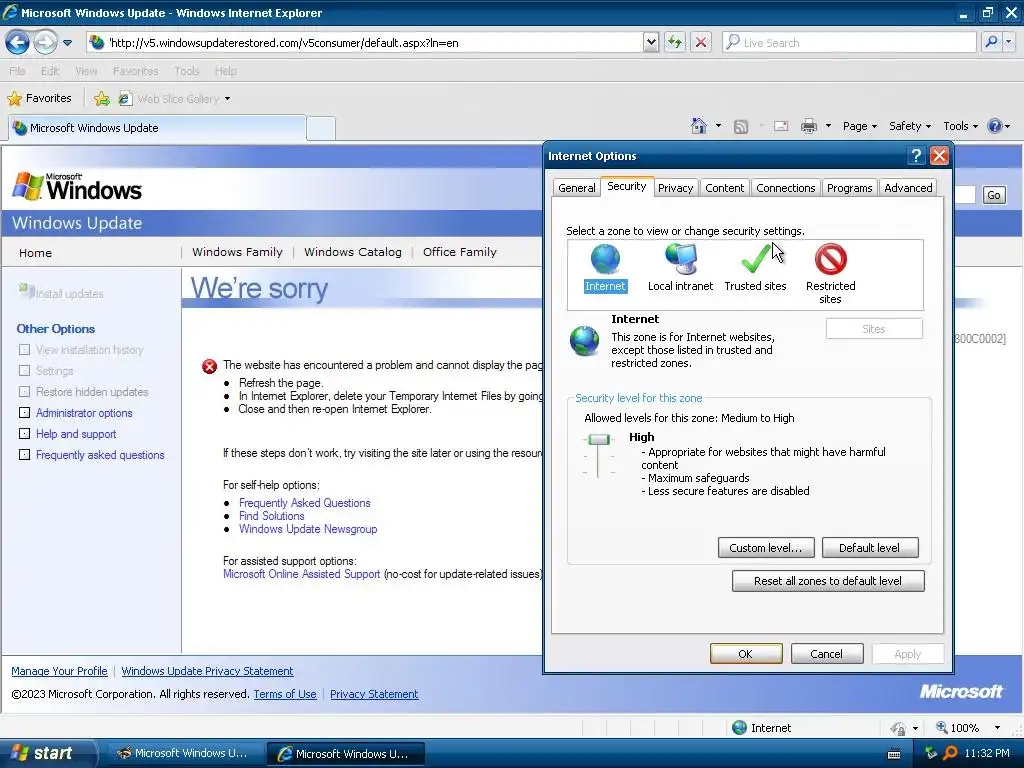Click Reset all zones to default level
This screenshot has width=1024, height=768.
click(x=827, y=581)
